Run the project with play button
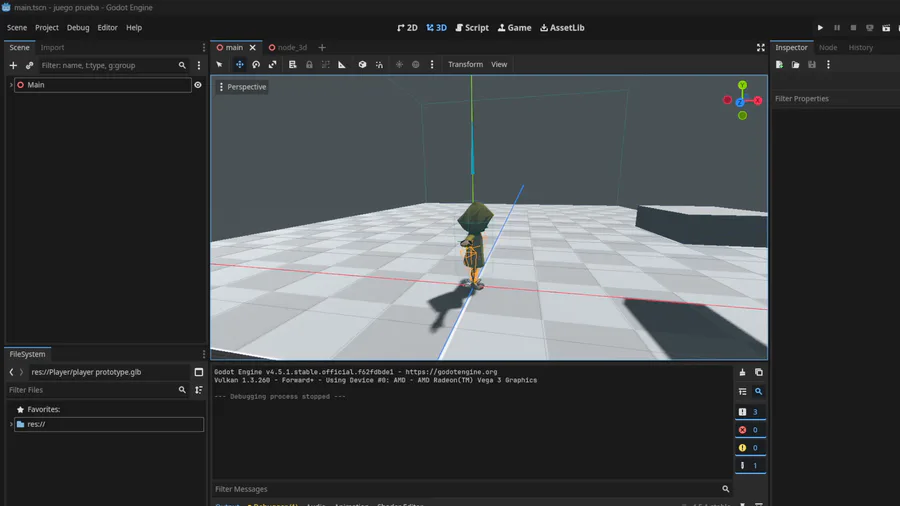900x506 pixels. pos(820,28)
